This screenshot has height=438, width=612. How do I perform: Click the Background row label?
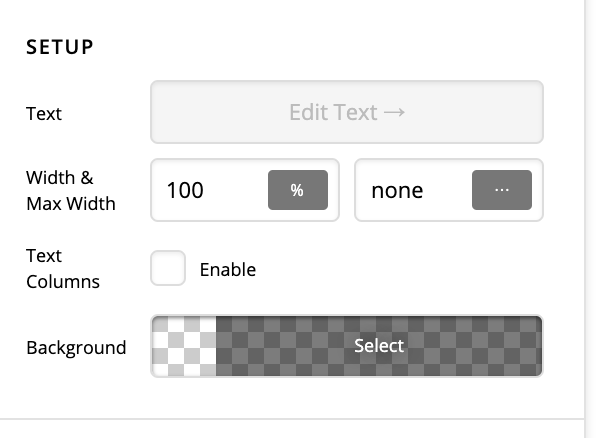(76, 348)
